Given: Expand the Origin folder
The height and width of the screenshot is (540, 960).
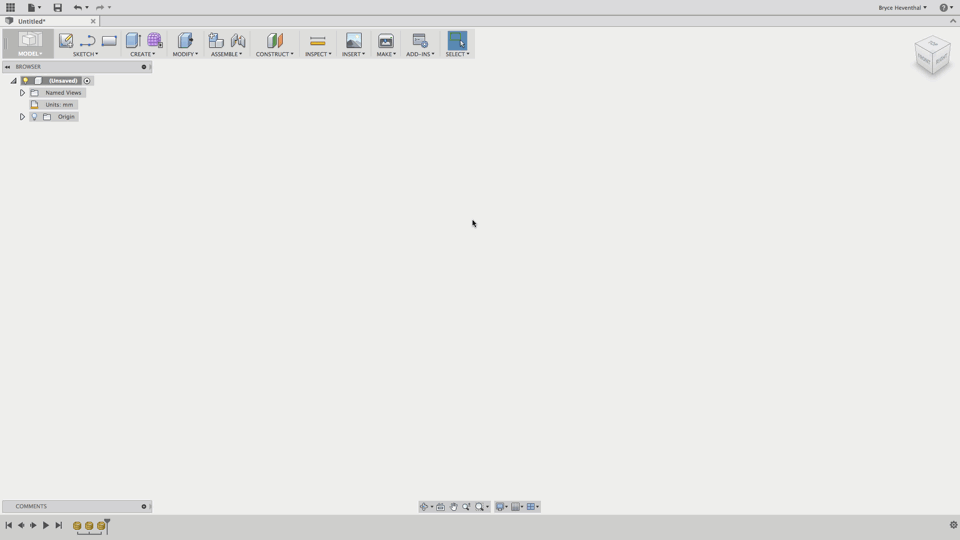Looking at the screenshot, I should point(22,116).
